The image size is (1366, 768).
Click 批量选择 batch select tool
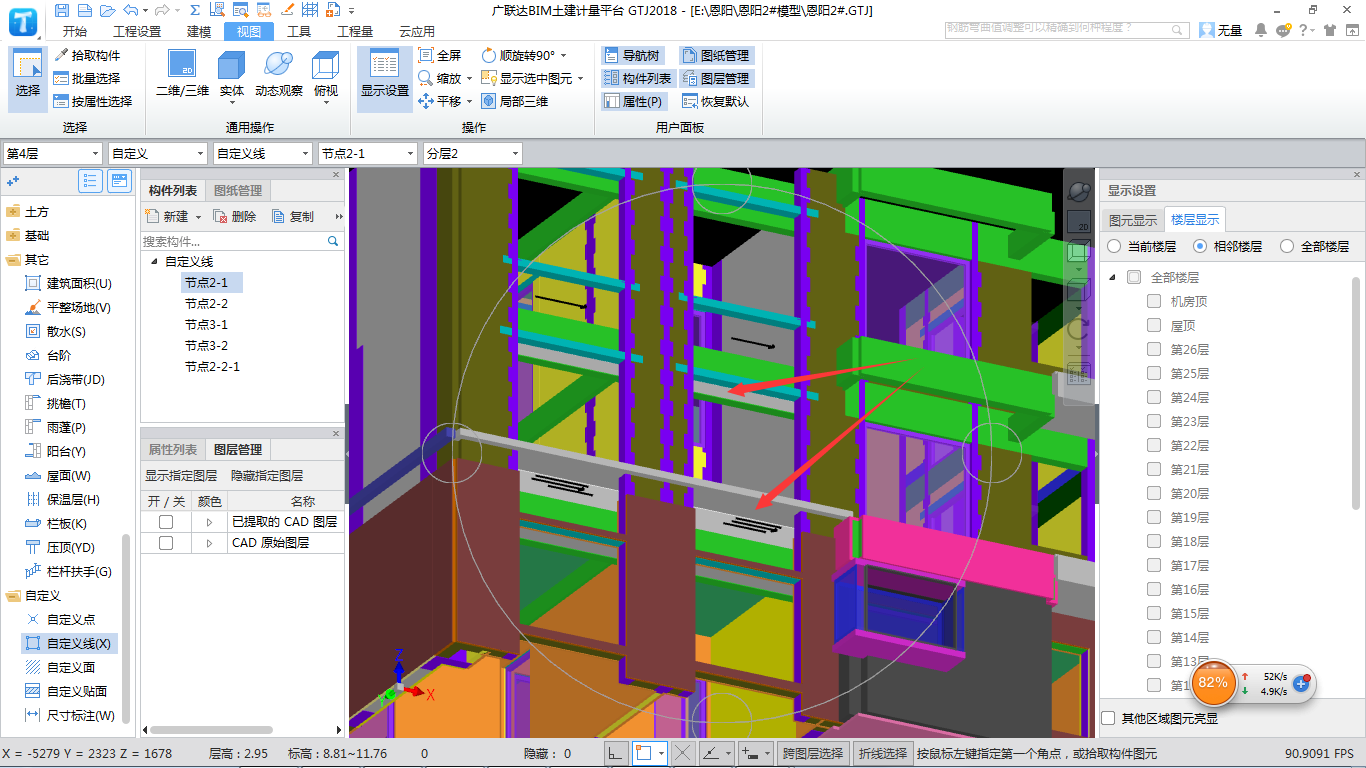click(87, 78)
